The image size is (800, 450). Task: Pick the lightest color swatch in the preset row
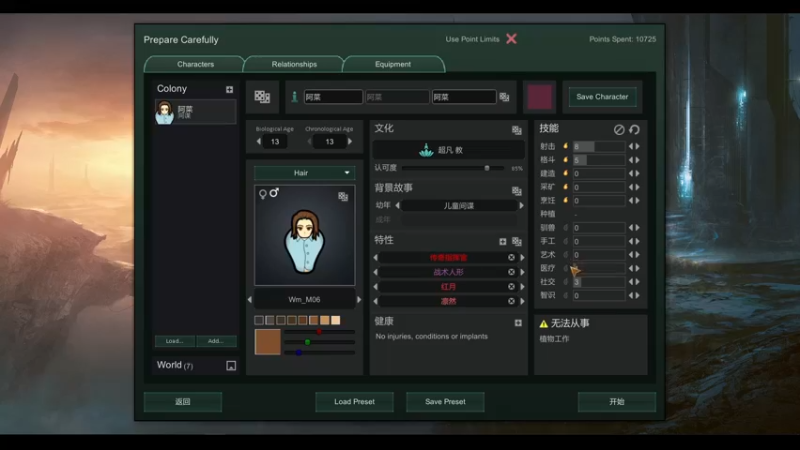pos(336,320)
